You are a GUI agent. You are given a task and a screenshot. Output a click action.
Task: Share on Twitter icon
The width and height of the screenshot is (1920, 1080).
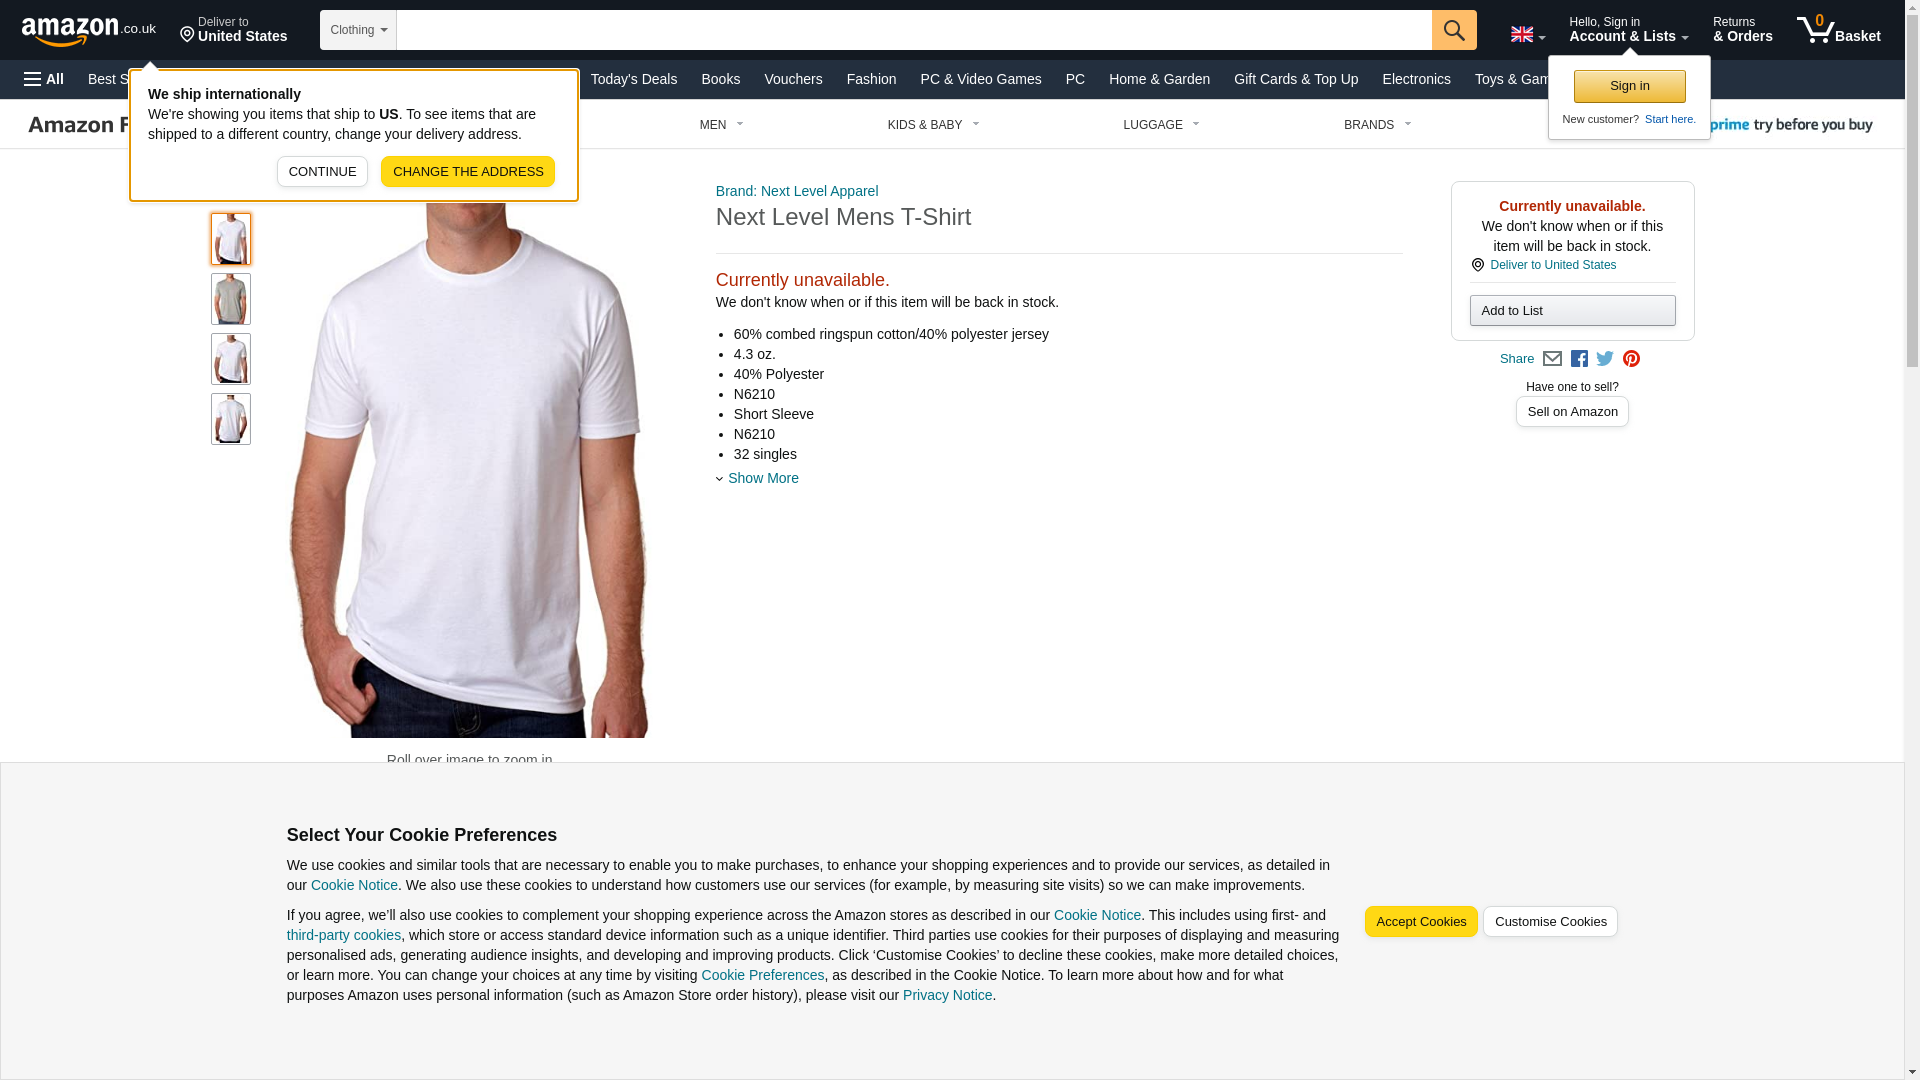(x=1605, y=359)
